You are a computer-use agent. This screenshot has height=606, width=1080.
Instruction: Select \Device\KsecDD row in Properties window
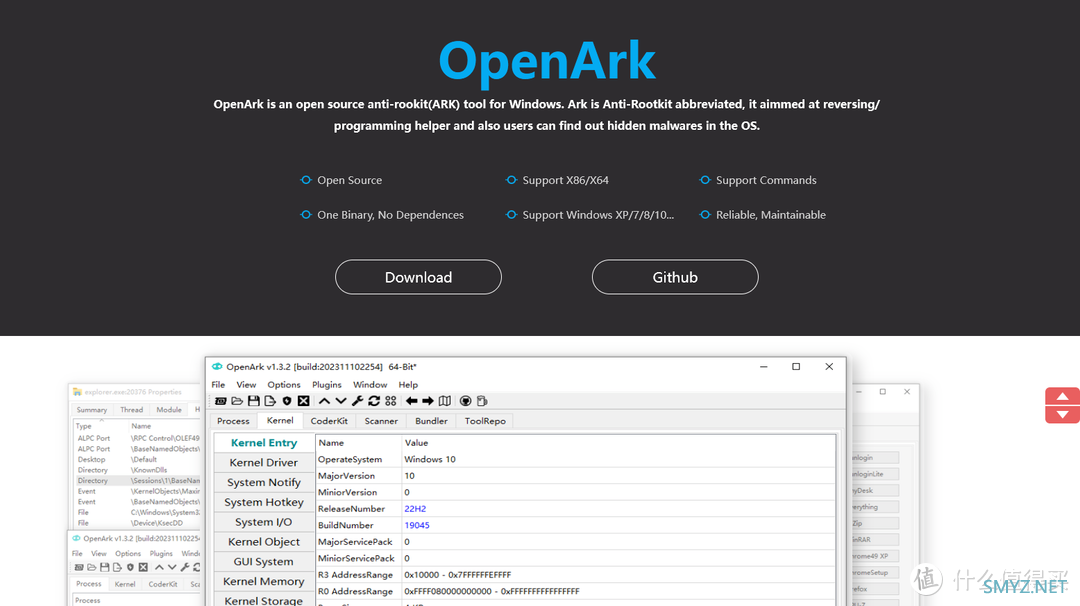tap(136, 523)
